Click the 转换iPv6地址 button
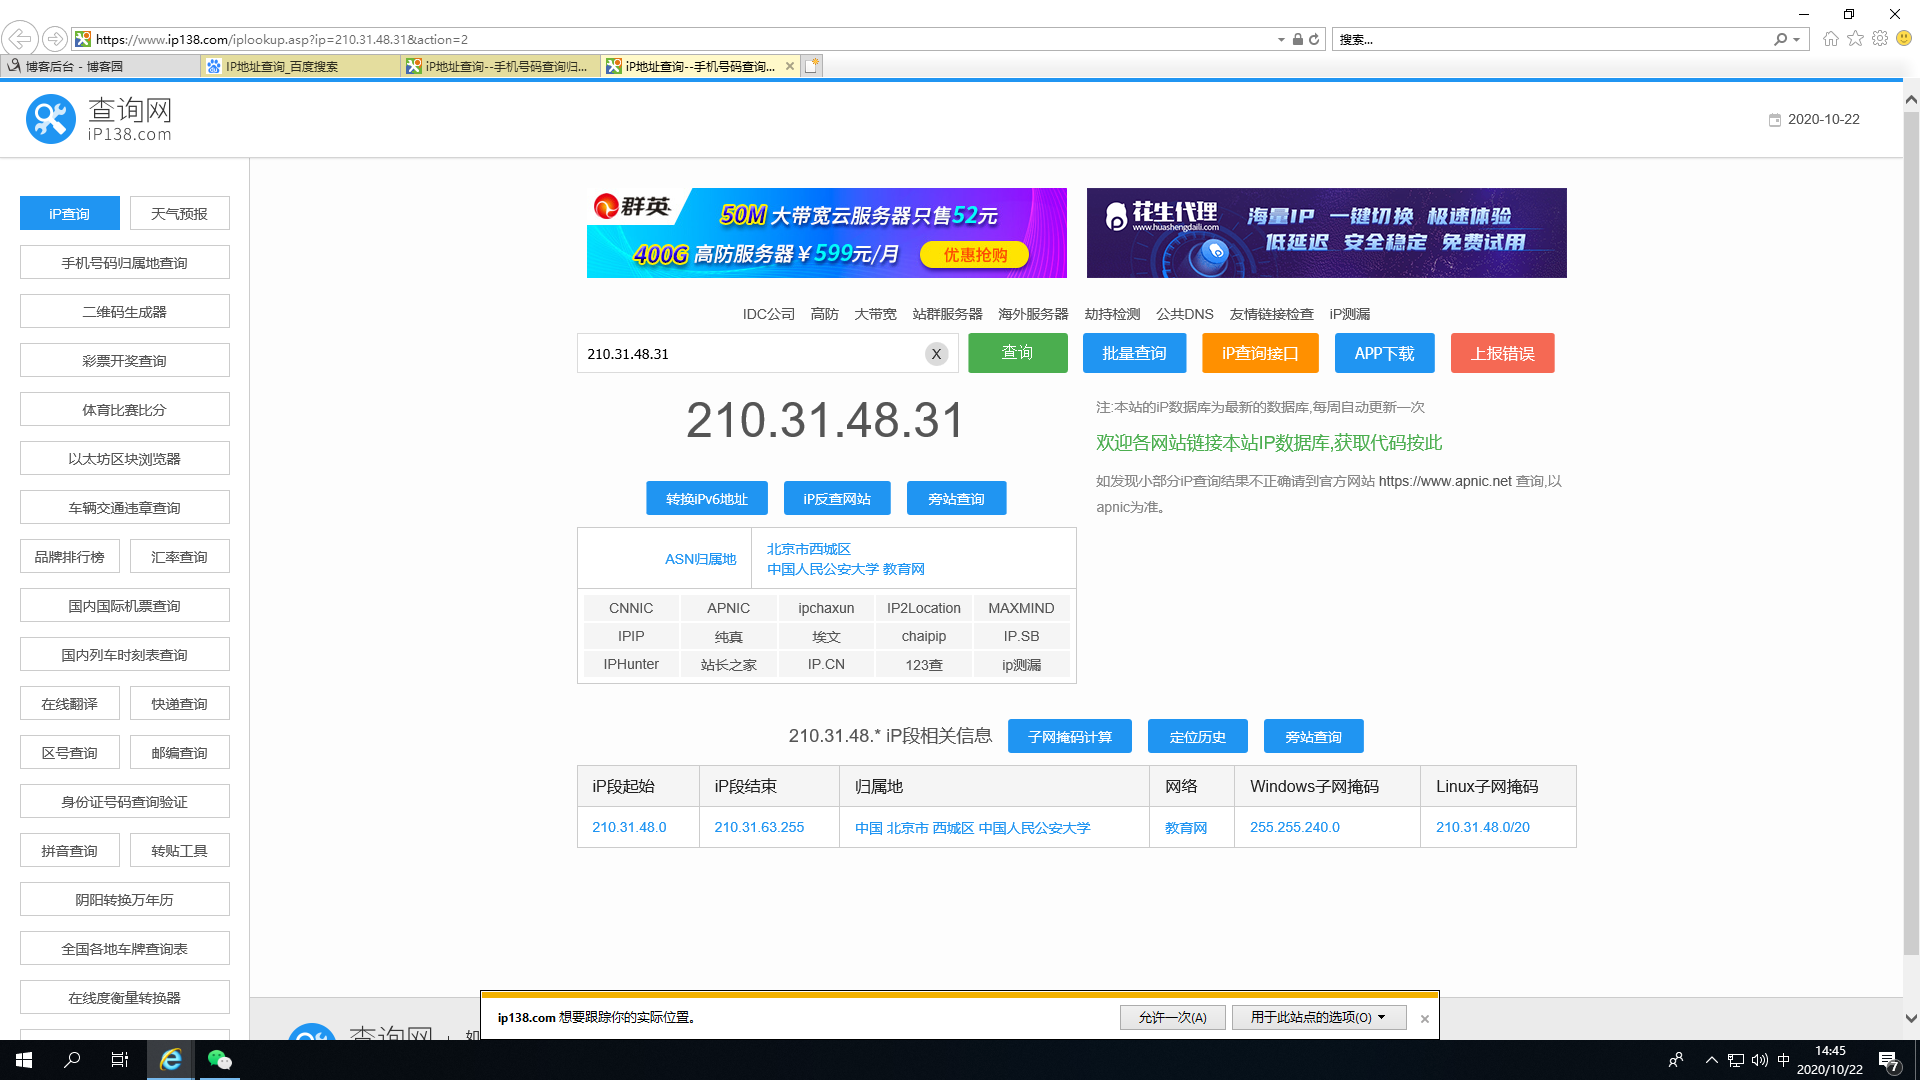Screen dimensions: 1920x1080 (x=706, y=498)
